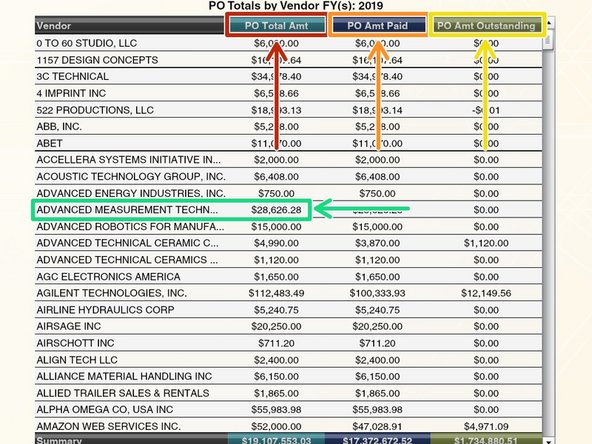Click Airsage PO total $20,250.00
592x444 pixels.
click(276, 327)
